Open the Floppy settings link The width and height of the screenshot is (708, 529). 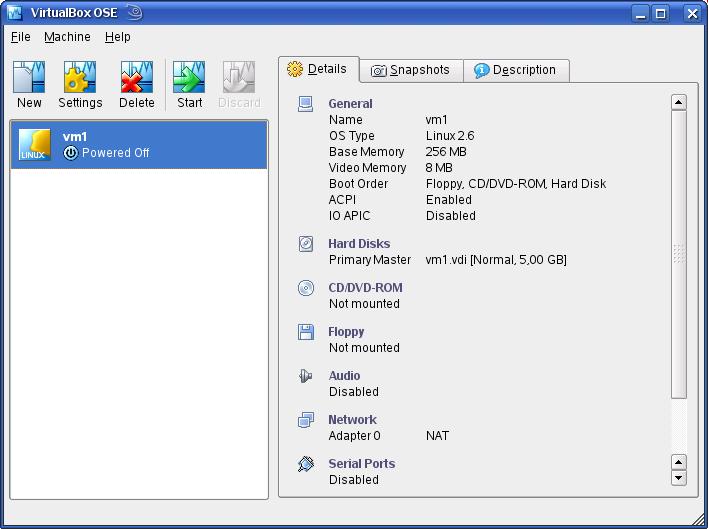pos(346,332)
